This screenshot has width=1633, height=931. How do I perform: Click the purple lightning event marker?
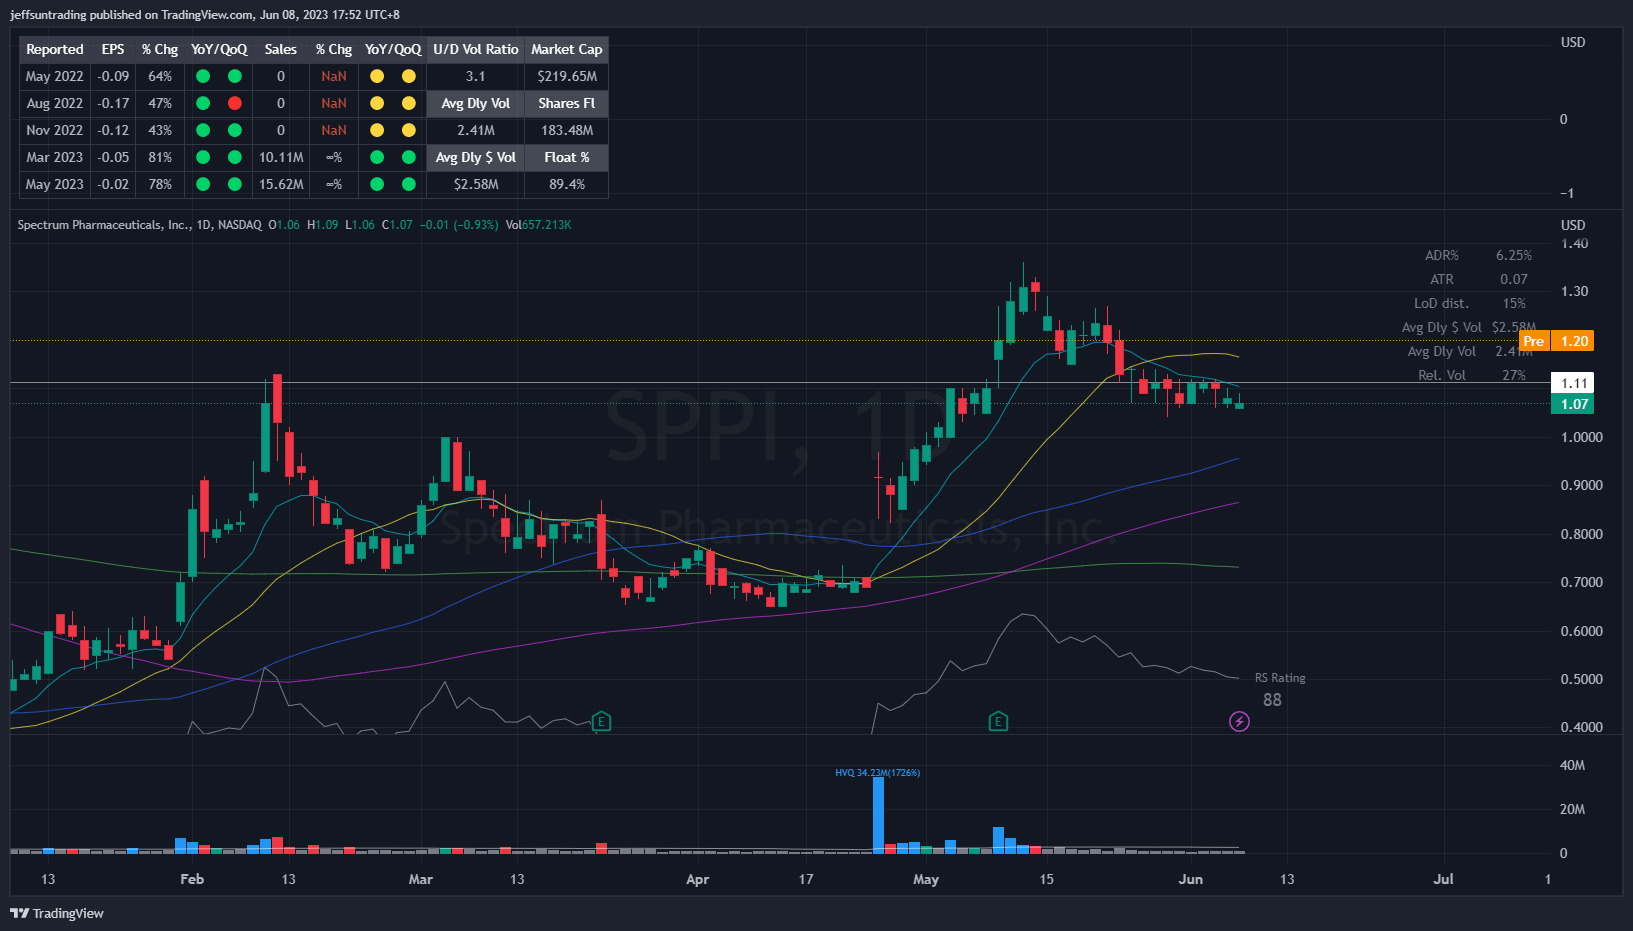click(1239, 721)
